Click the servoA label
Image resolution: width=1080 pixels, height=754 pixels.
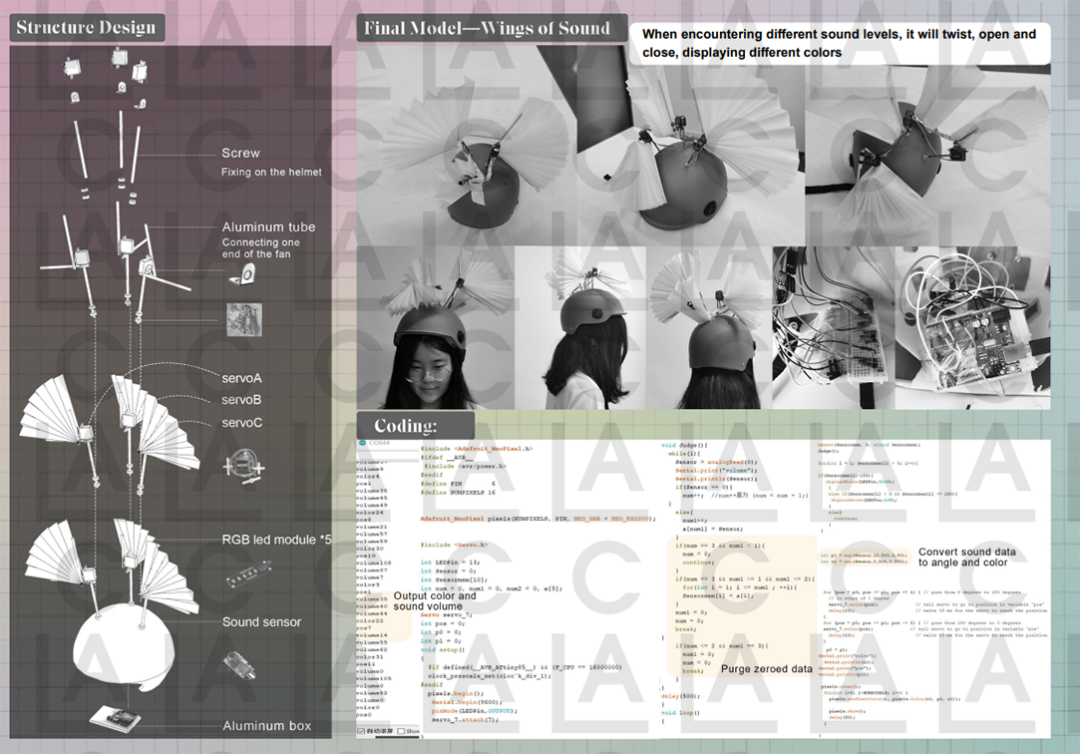[x=242, y=378]
